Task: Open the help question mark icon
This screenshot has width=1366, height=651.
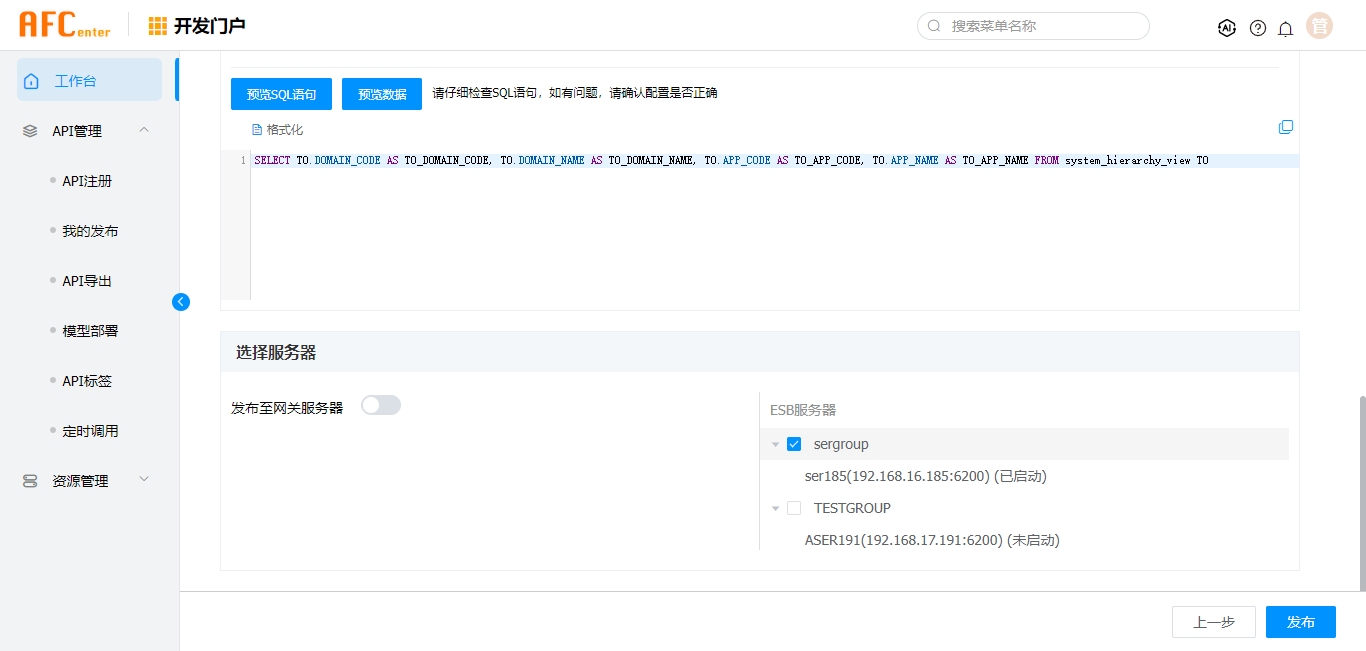Action: pos(1258,28)
